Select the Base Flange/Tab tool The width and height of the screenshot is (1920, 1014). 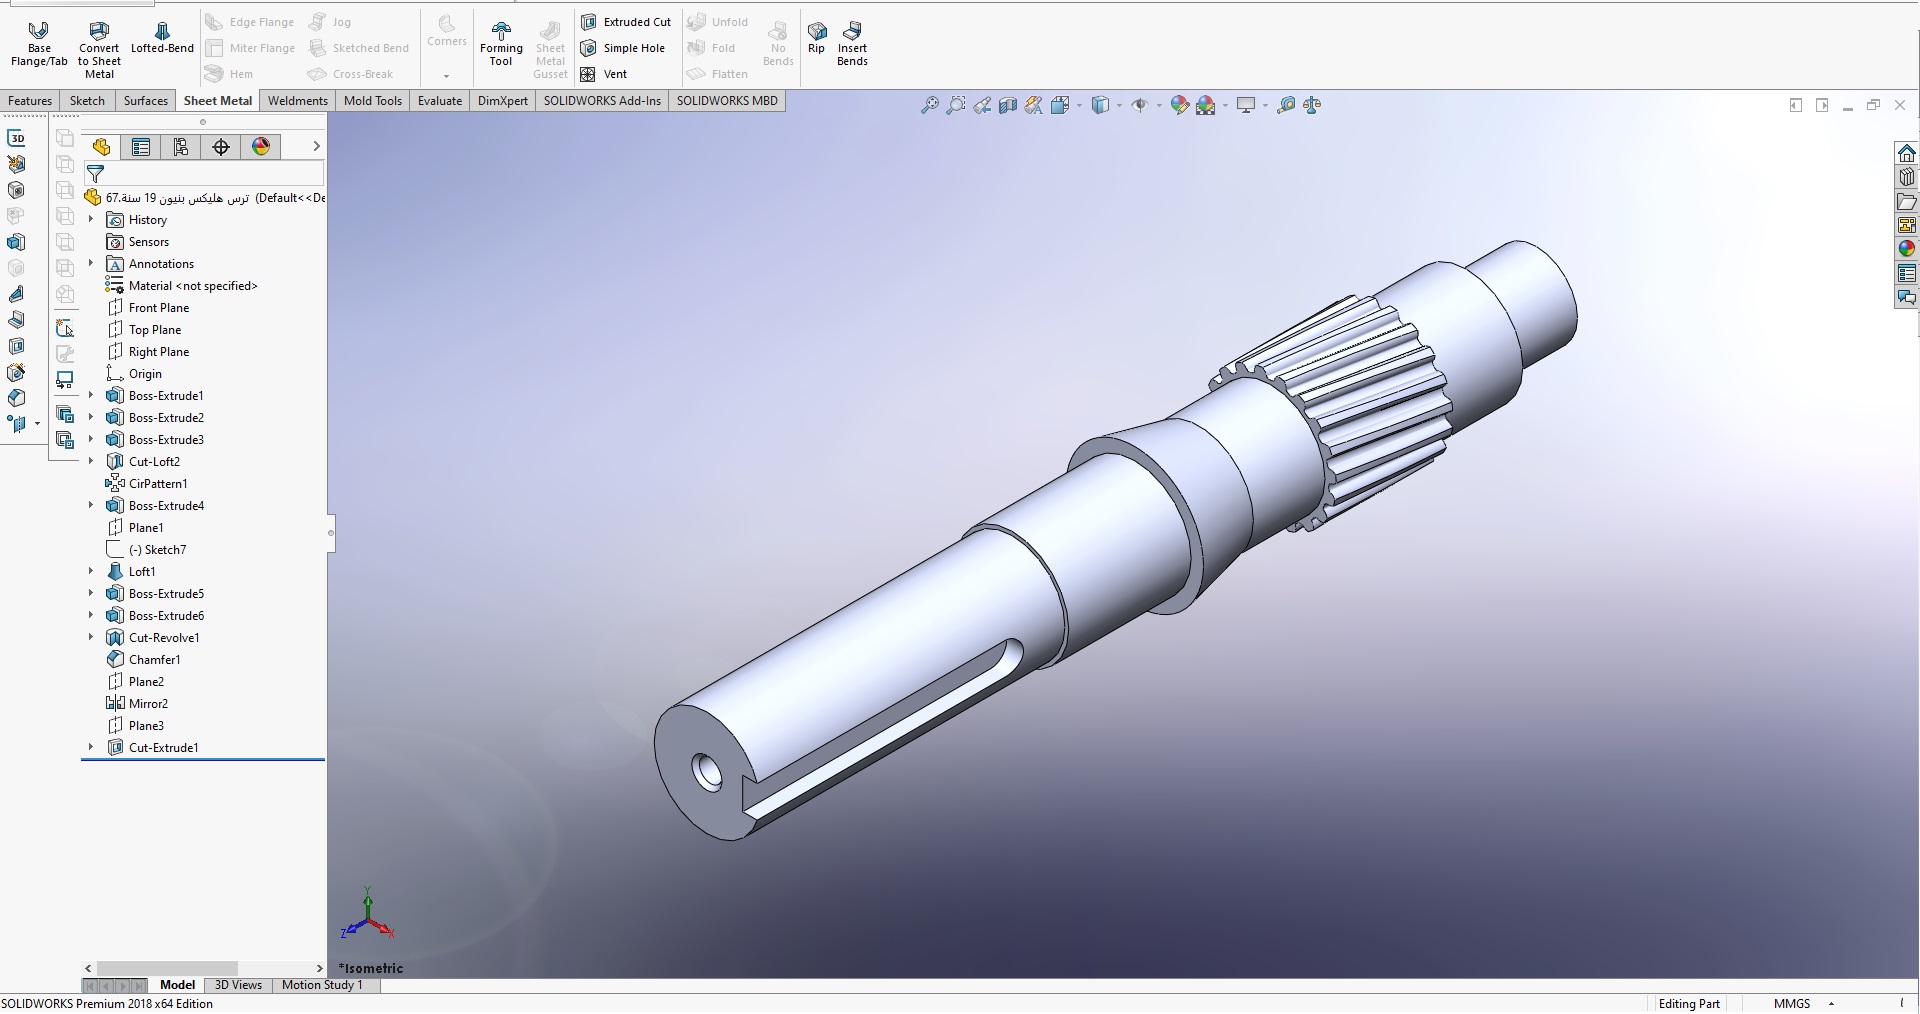tap(39, 44)
